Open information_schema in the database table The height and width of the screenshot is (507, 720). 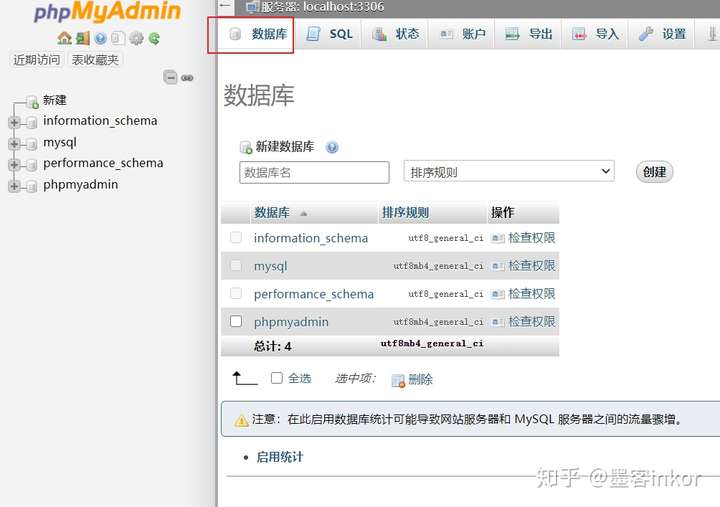click(x=311, y=238)
